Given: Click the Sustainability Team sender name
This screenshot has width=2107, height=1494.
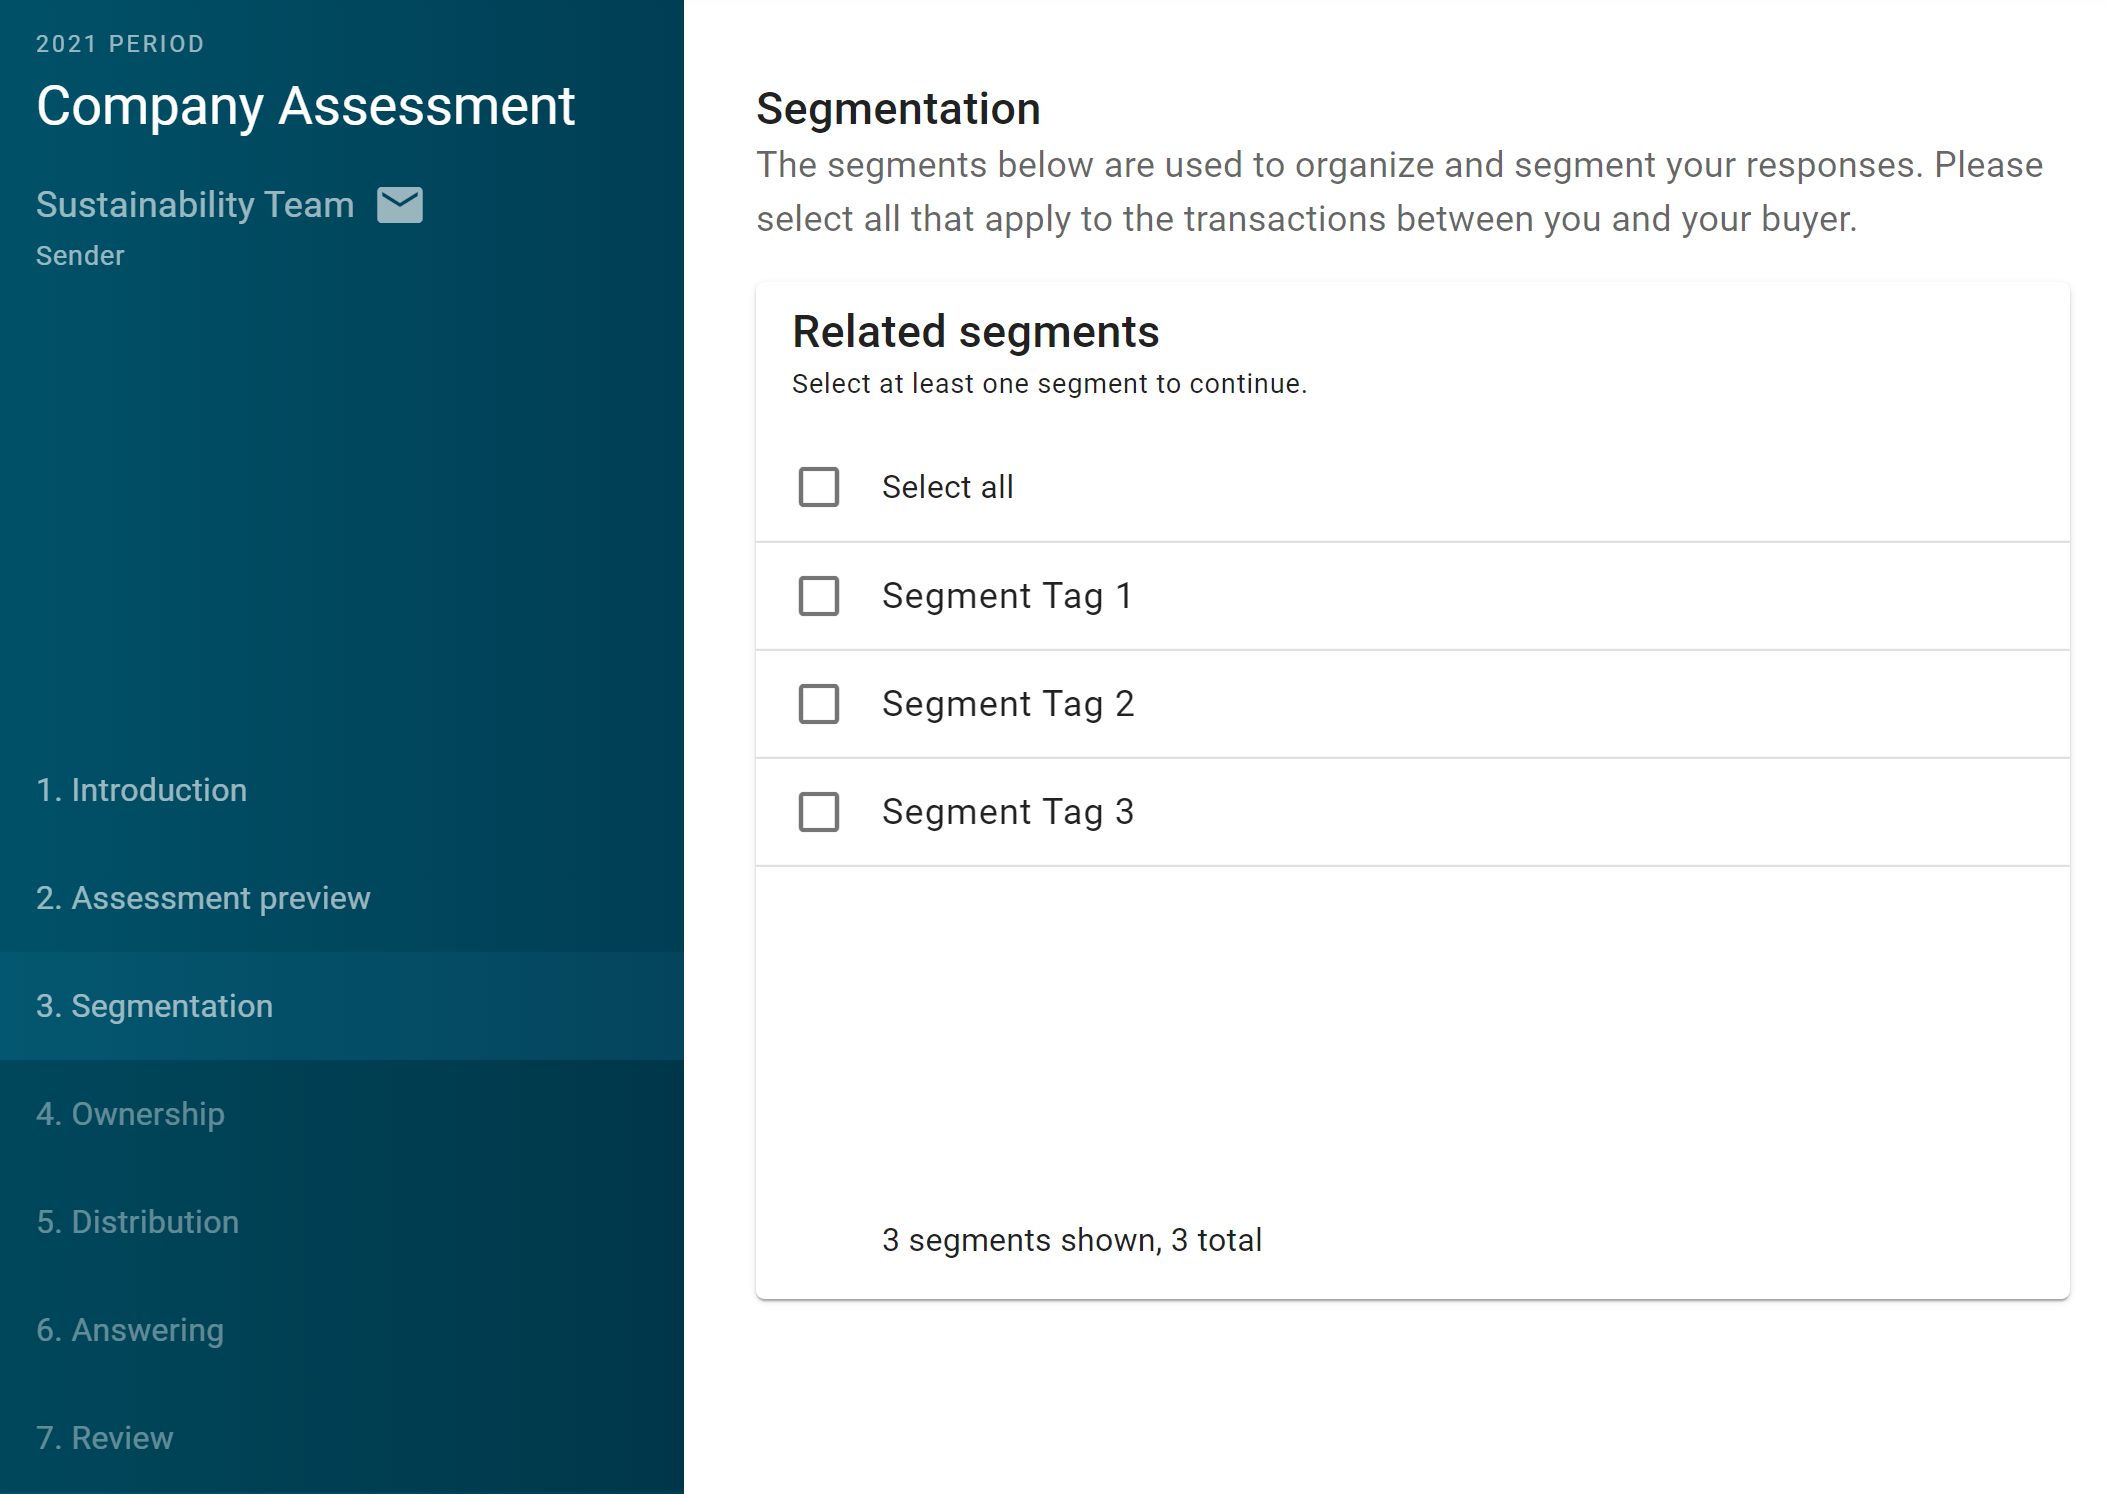Looking at the screenshot, I should click(195, 205).
